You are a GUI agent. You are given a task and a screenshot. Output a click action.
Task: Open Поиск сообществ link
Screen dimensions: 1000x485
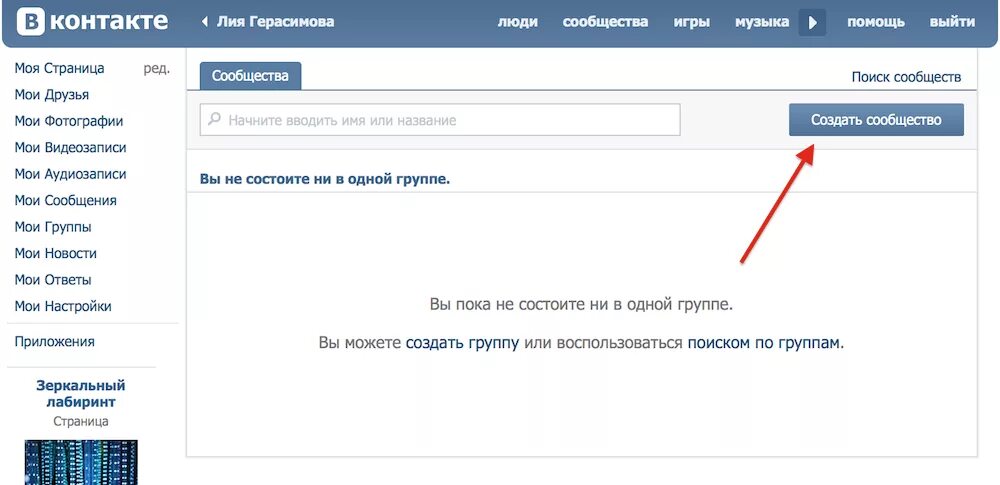[906, 77]
